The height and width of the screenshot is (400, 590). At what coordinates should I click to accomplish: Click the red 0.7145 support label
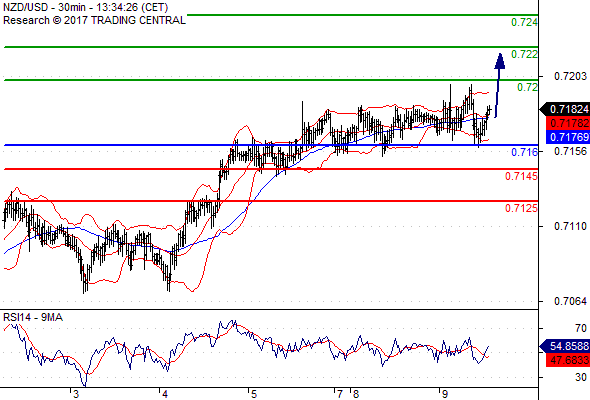click(521, 176)
